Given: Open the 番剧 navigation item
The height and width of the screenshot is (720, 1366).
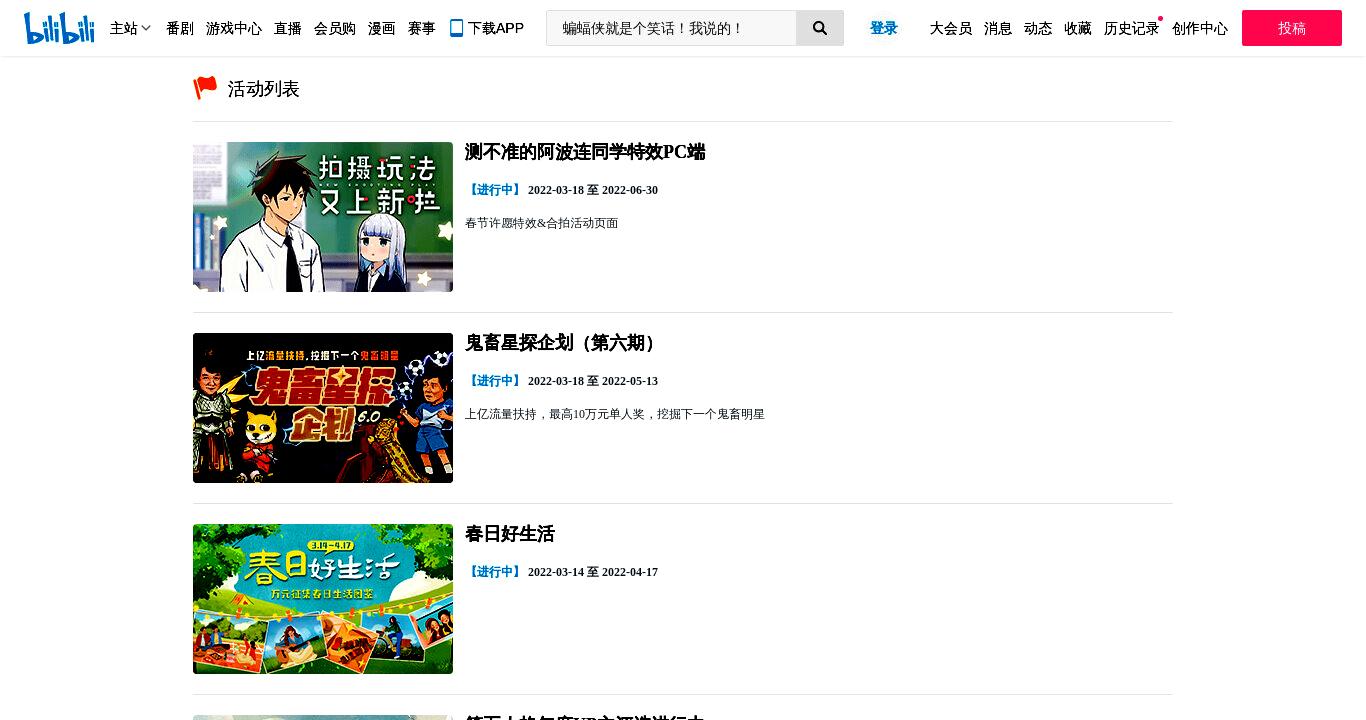Looking at the screenshot, I should (x=180, y=28).
